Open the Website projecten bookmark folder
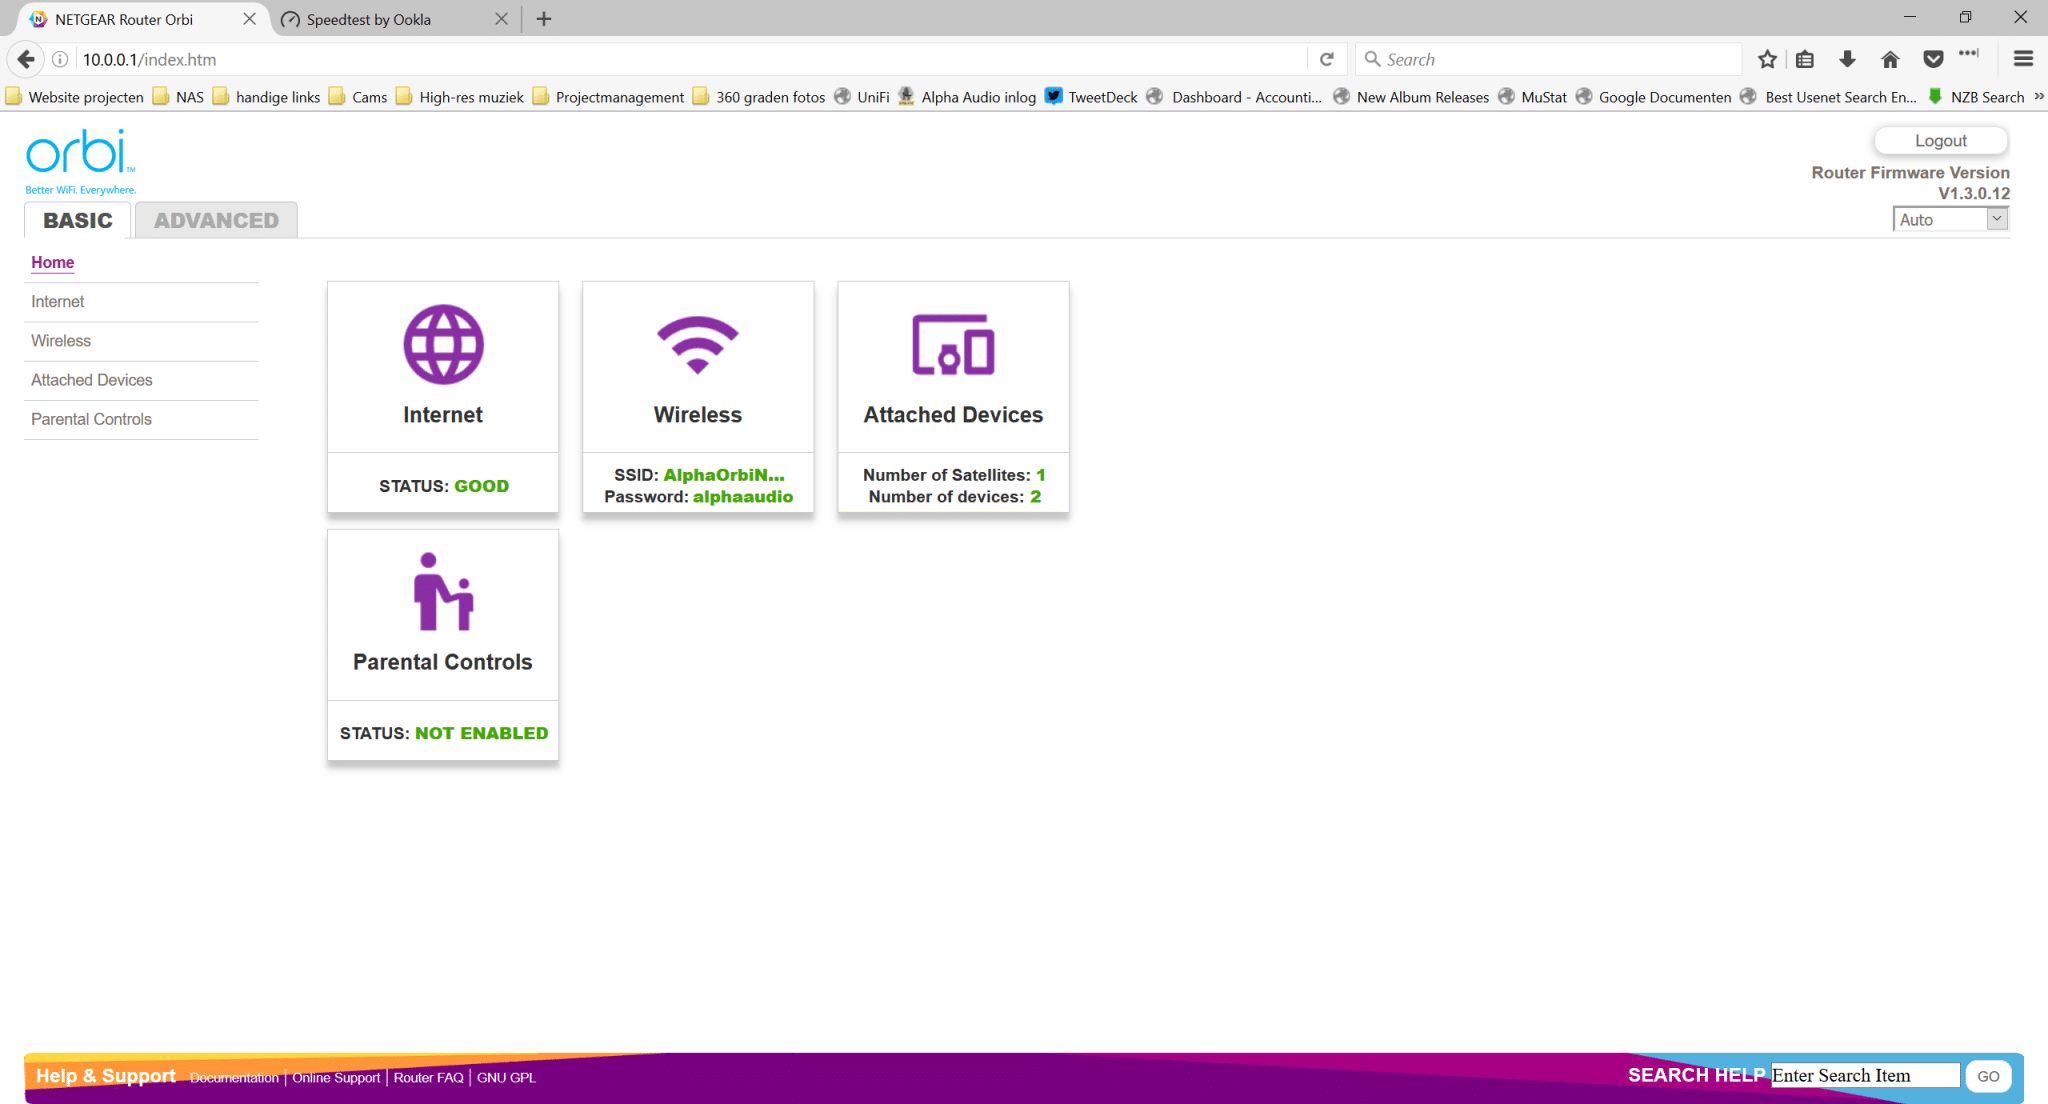 pyautogui.click(x=75, y=96)
